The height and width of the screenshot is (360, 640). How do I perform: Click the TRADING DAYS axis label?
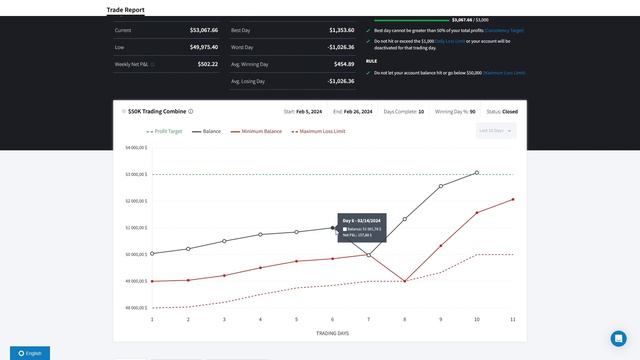pyautogui.click(x=333, y=333)
